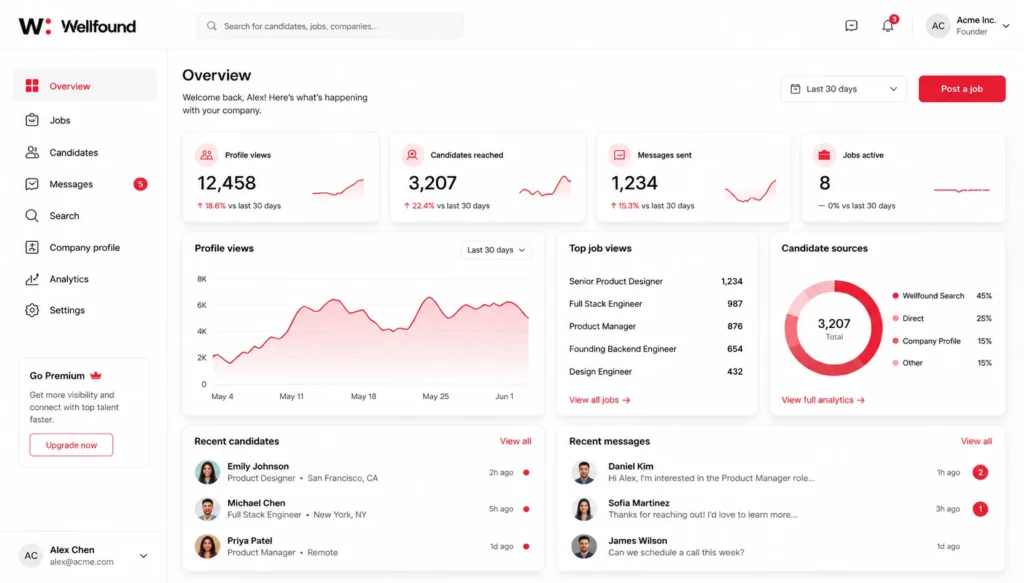Click the Settings gear icon in sidebar

(32, 310)
